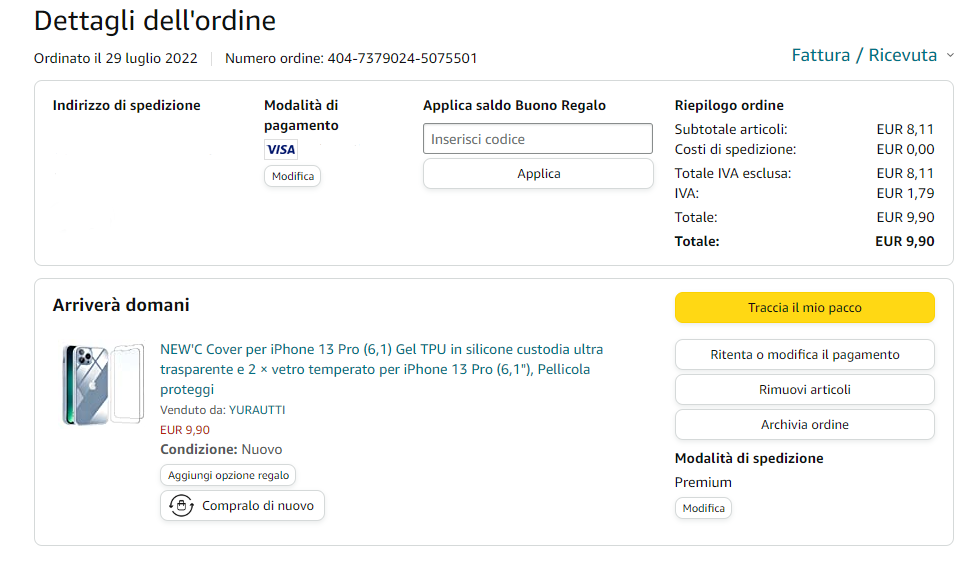This screenshot has width=980, height=568.
Task: Expand the Fattura / Ricevuta chevron arrow
Action: [x=950, y=56]
